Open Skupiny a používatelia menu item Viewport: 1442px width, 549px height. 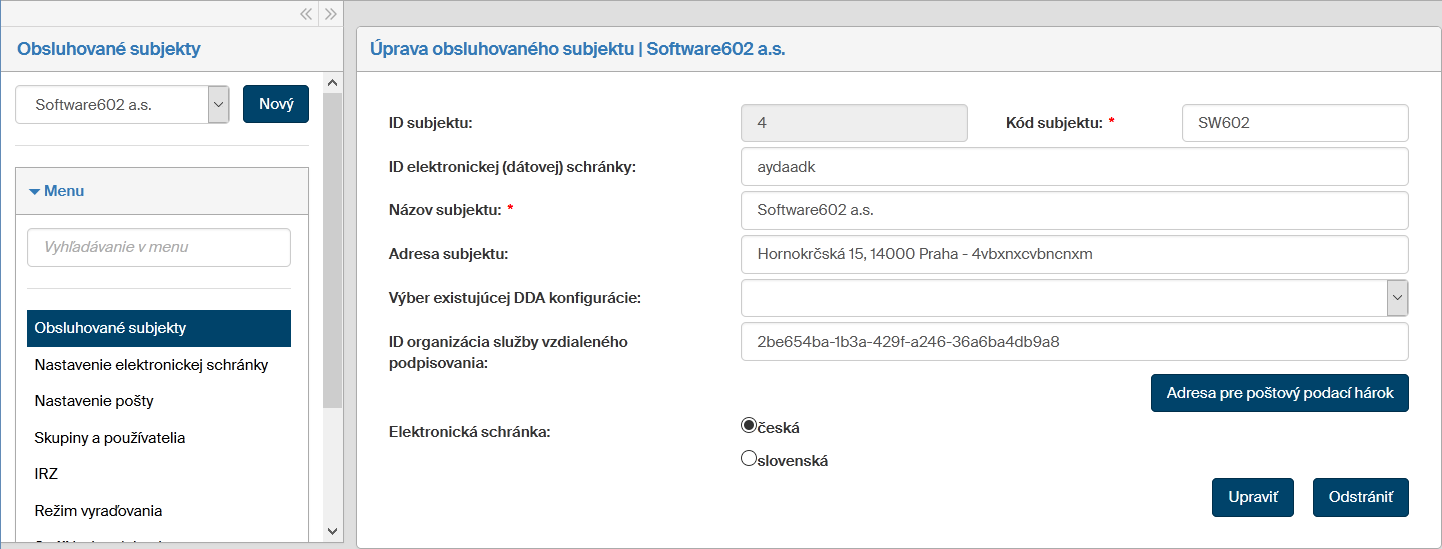click(110, 438)
